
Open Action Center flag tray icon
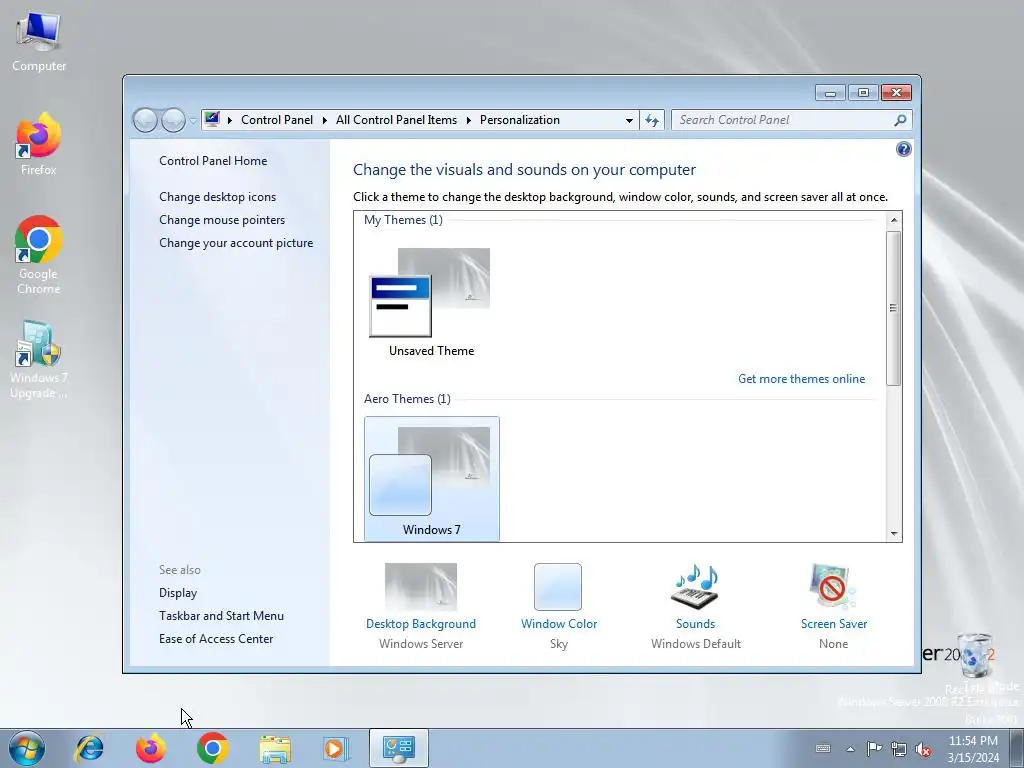tap(874, 749)
